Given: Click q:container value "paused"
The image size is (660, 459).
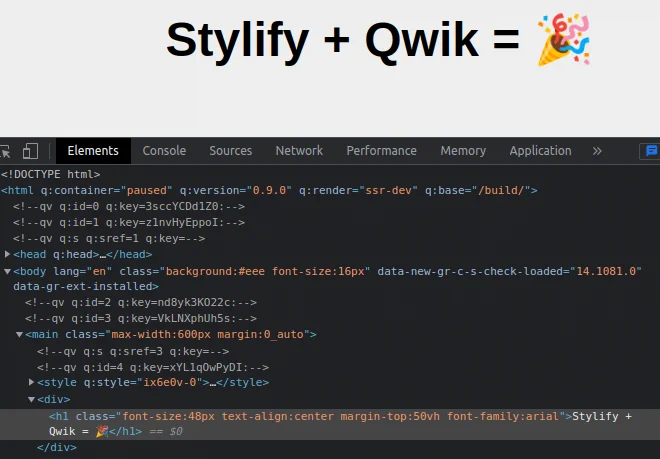Looking at the screenshot, I should pos(147,190).
